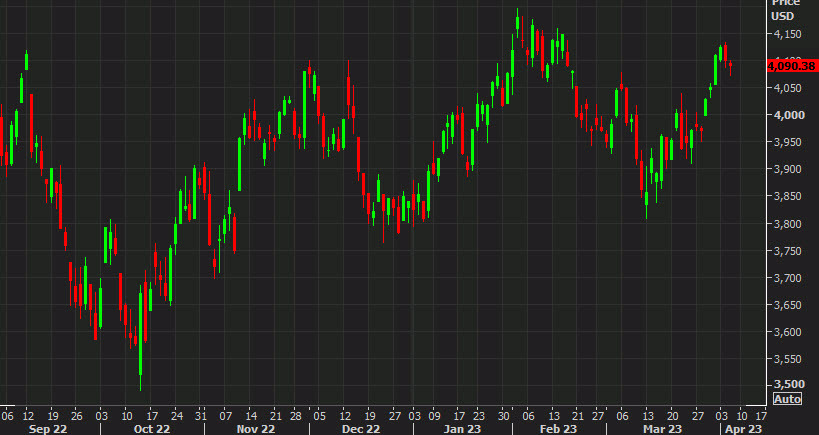Click the 3,500 price axis label
Image resolution: width=819 pixels, height=435 pixels.
(787, 384)
